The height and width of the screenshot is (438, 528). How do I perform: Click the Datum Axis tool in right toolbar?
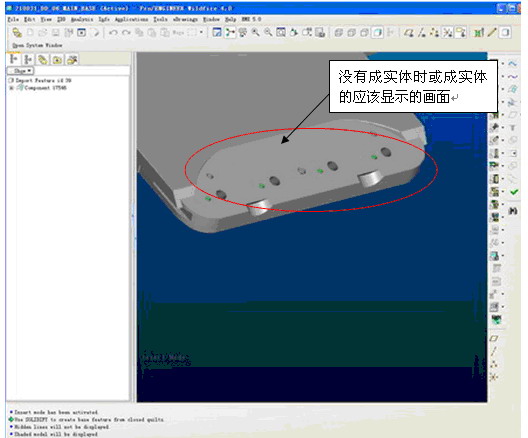494,351
